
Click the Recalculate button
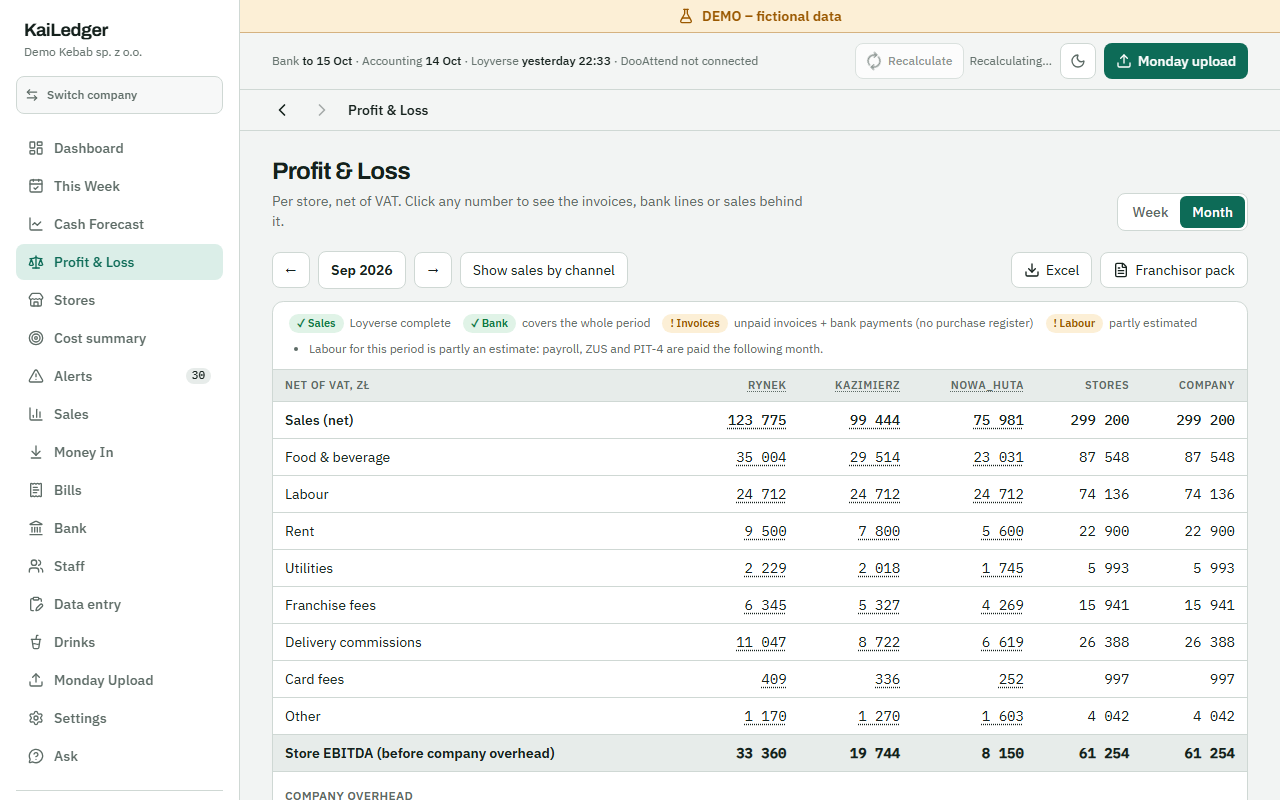pyautogui.click(x=909, y=61)
